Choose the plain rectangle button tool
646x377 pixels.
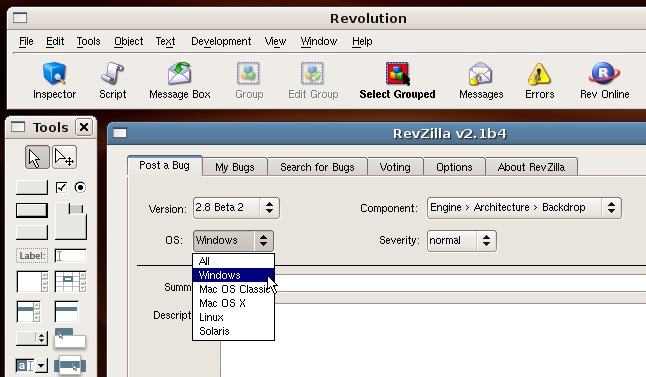click(32, 232)
